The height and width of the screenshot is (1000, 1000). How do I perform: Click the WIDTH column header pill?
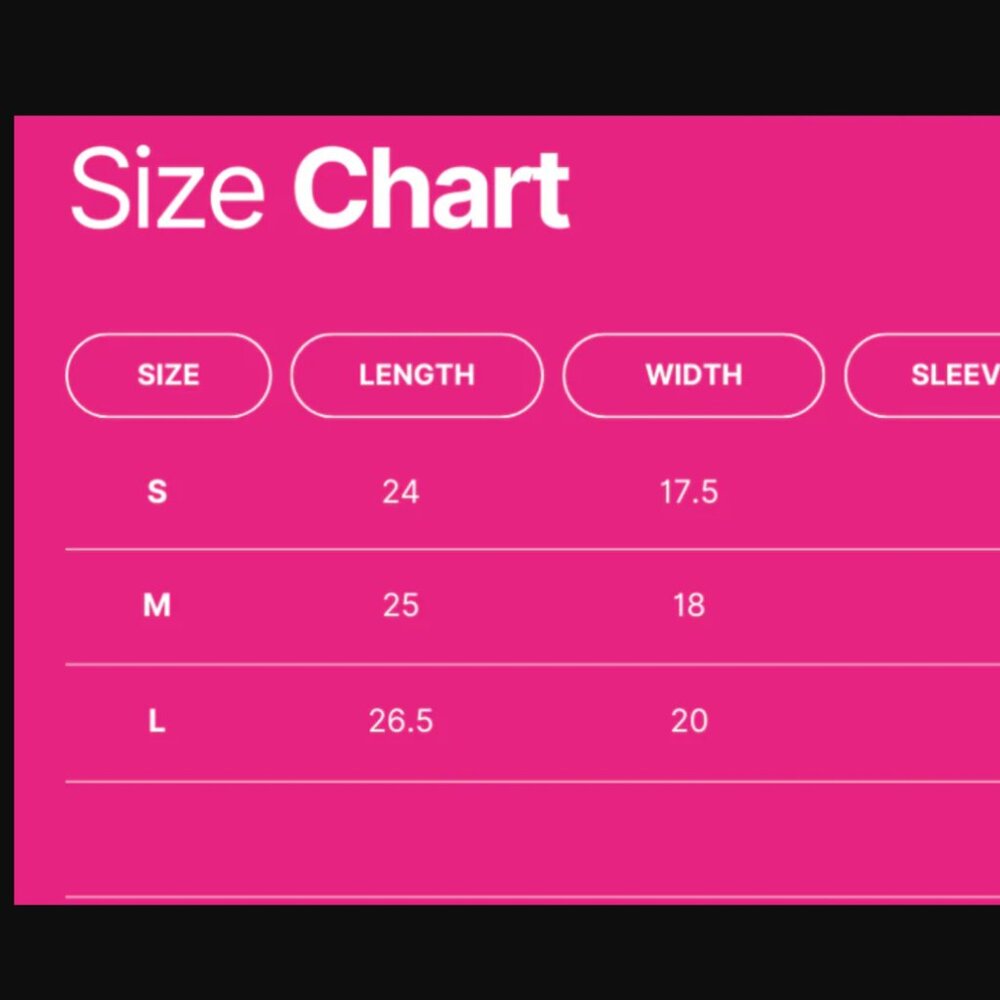point(693,375)
